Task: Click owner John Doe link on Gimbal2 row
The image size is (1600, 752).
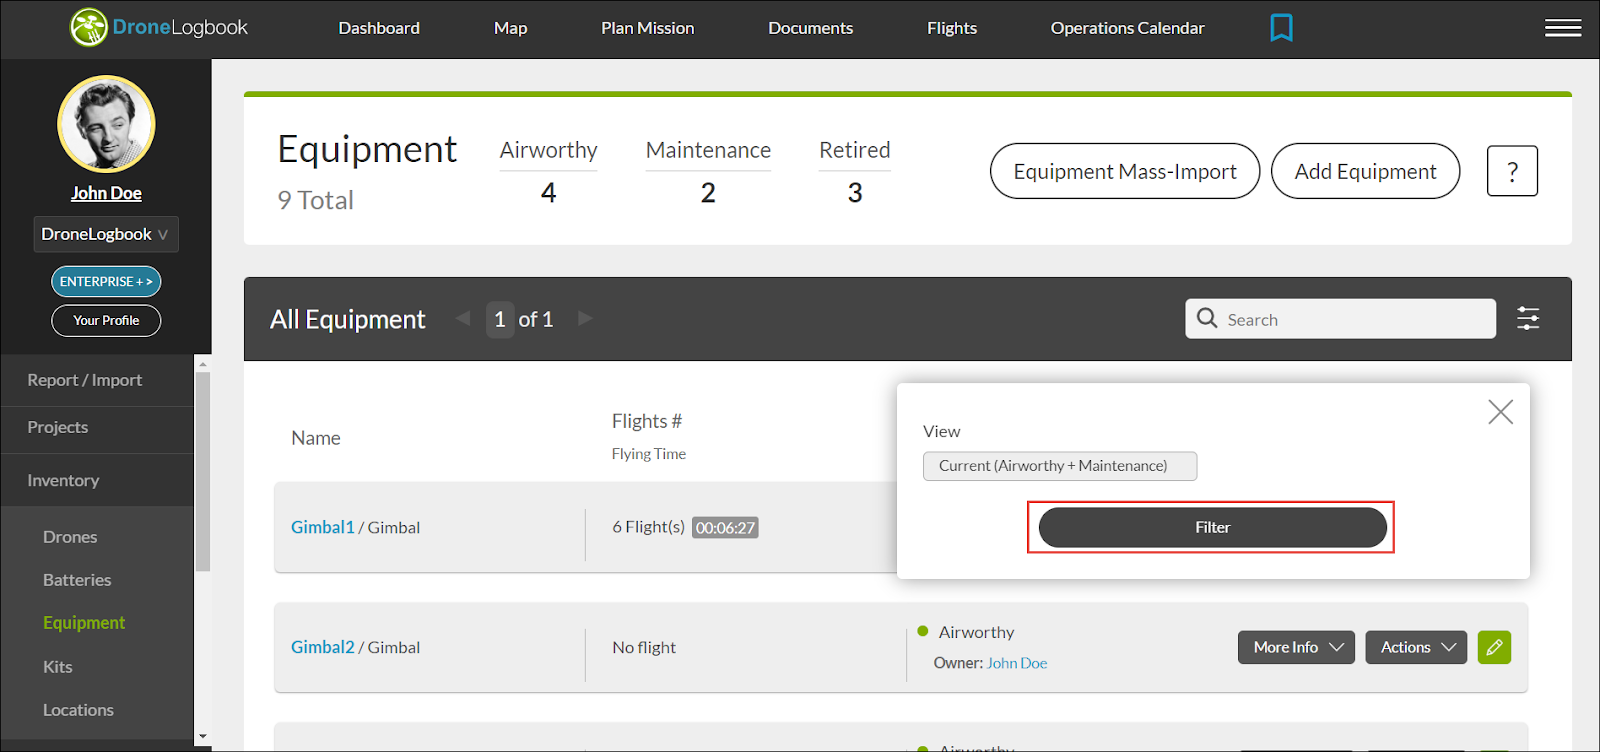Action: coord(1017,663)
